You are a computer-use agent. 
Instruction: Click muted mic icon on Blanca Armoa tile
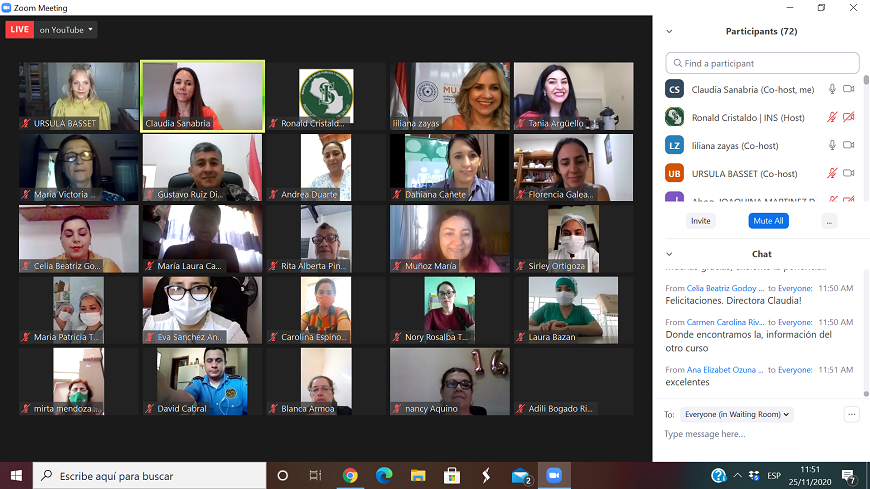click(273, 409)
